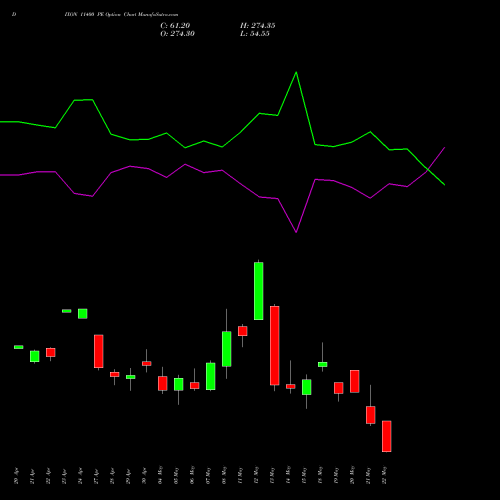
Task: Select the 07 May date label
Action: [209, 475]
